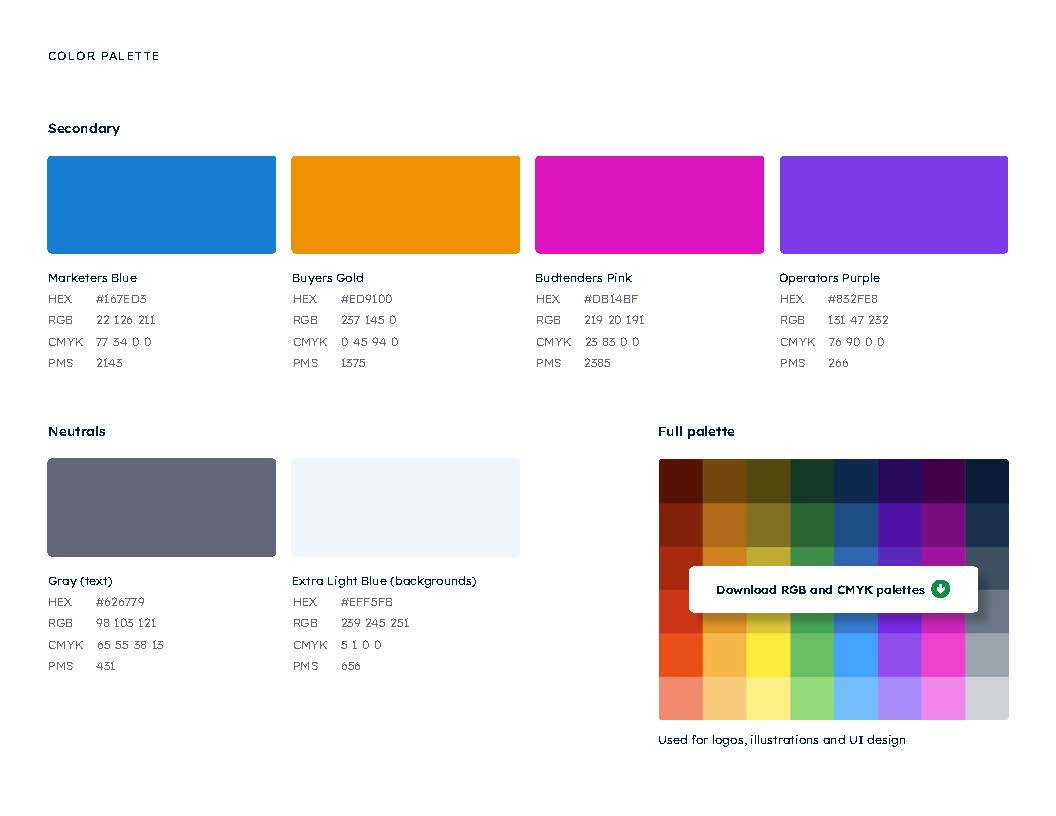This screenshot has width=1056, height=816.
Task: Pick the light lavender bottom-row palette cell
Action: pos(899,698)
